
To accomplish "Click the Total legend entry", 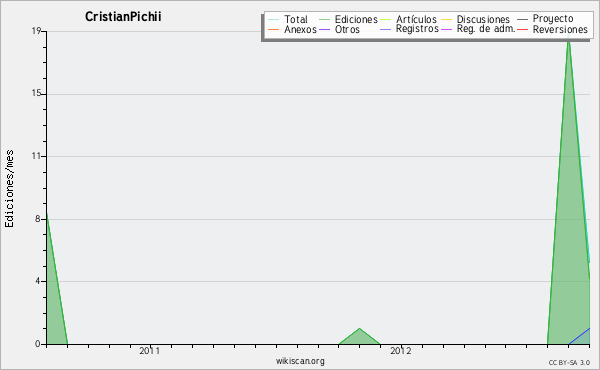I will point(288,19).
